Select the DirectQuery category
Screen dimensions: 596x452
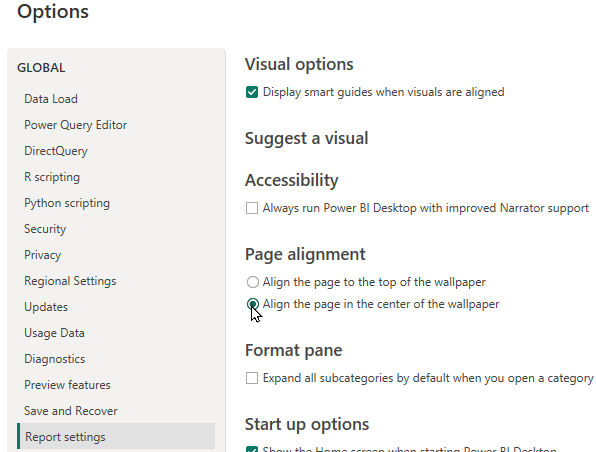tap(55, 151)
